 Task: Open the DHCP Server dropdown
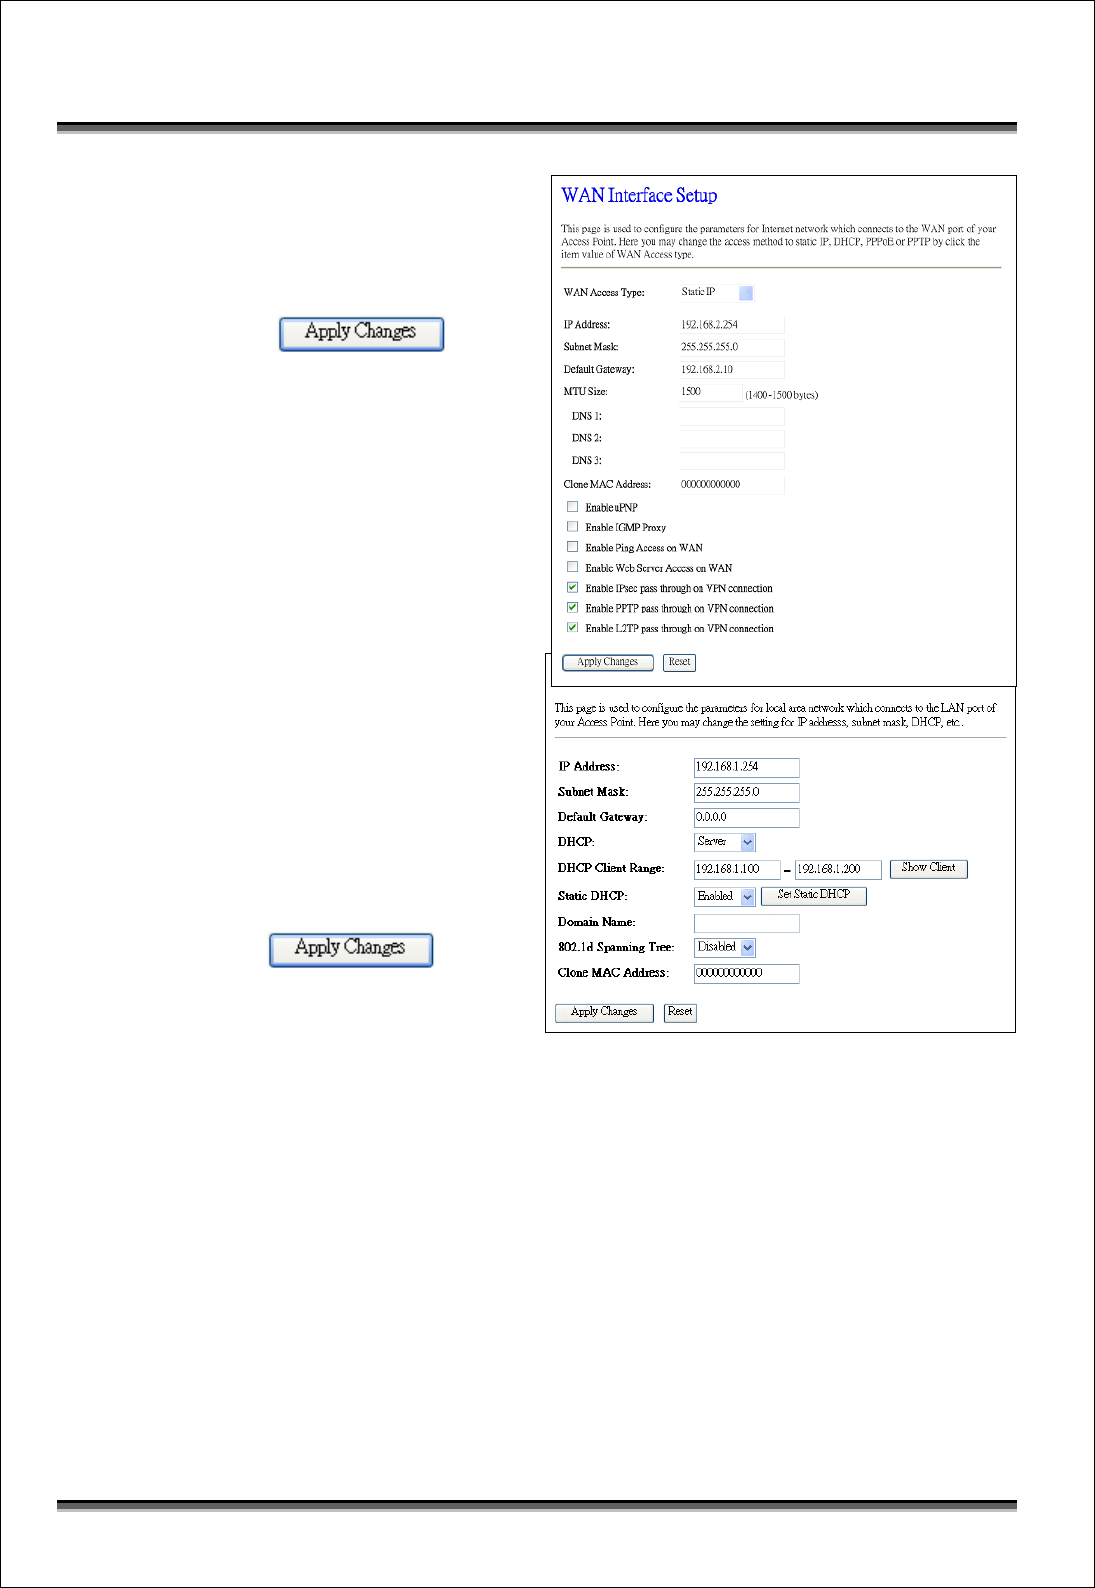pyautogui.click(x=725, y=842)
